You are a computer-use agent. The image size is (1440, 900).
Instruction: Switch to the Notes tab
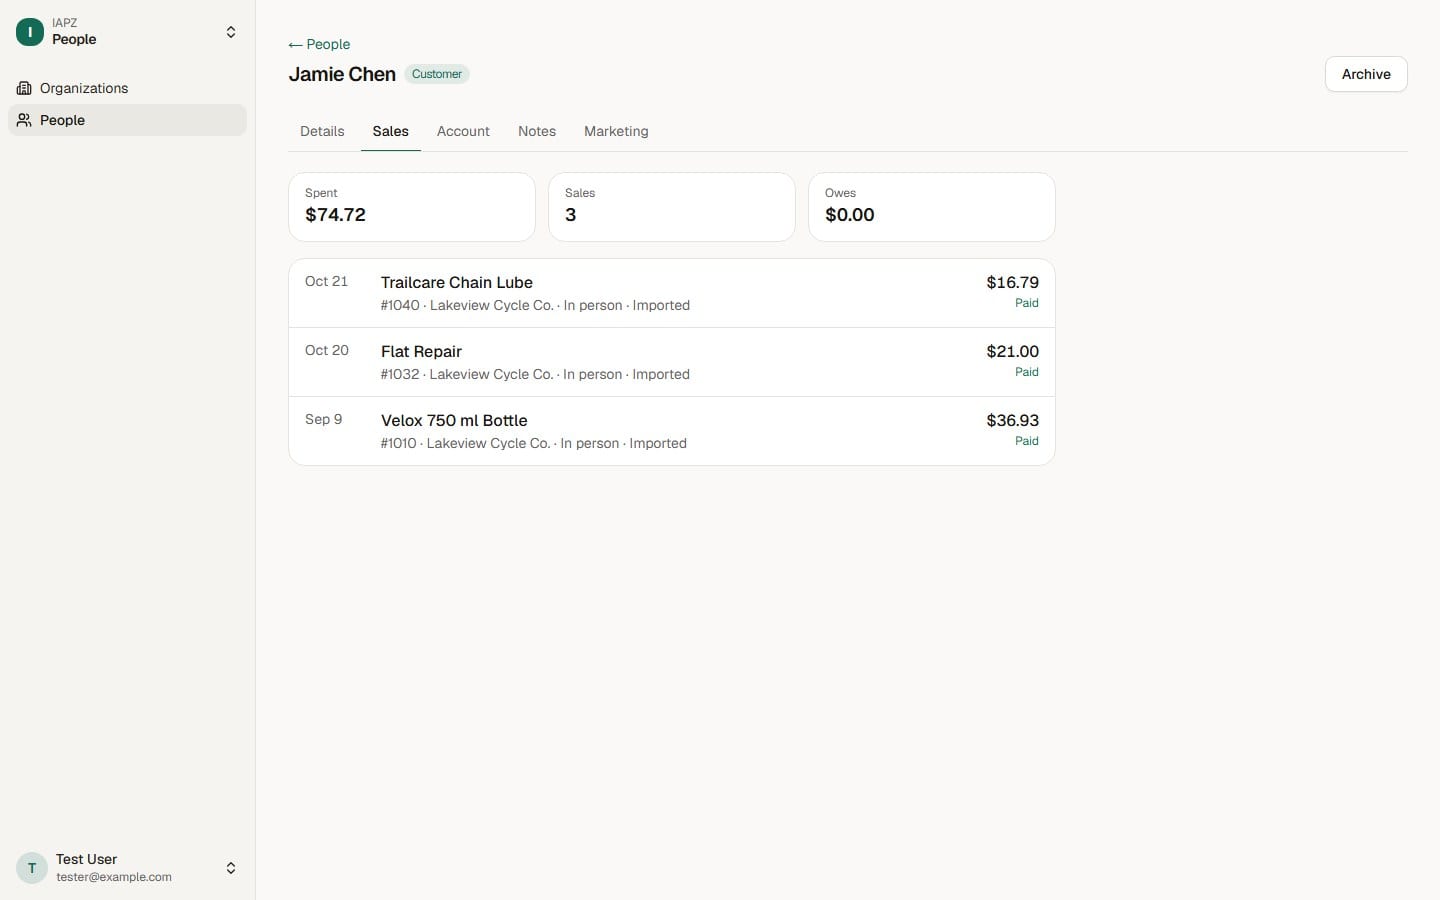pyautogui.click(x=537, y=131)
